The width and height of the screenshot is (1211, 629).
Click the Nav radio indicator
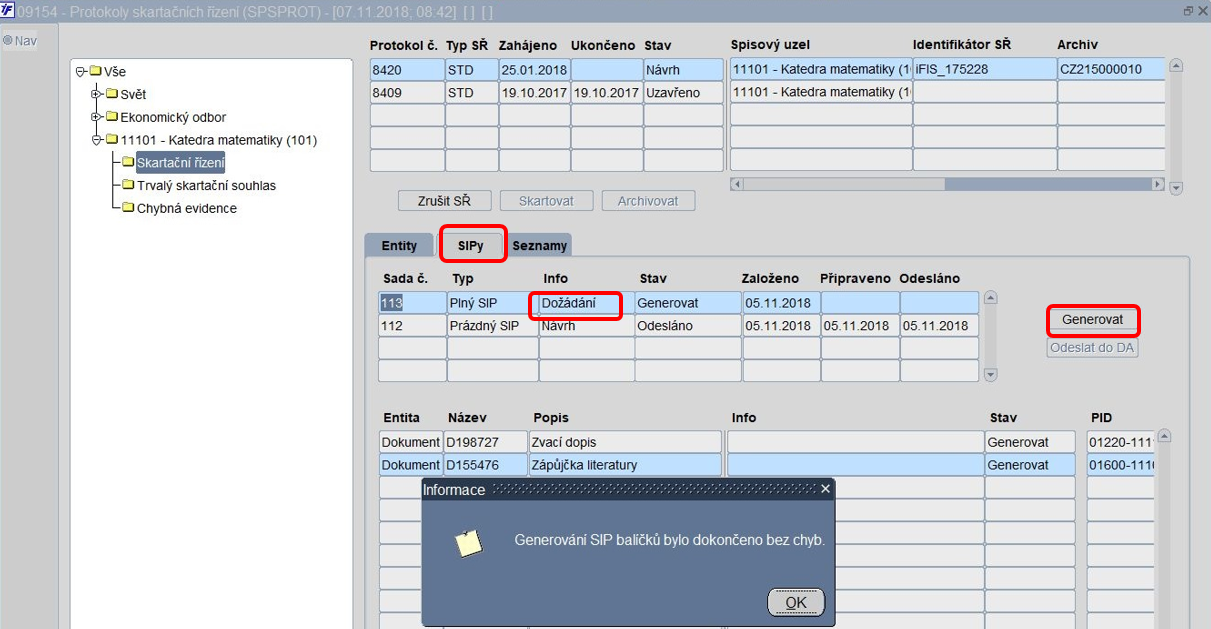pos(7,40)
